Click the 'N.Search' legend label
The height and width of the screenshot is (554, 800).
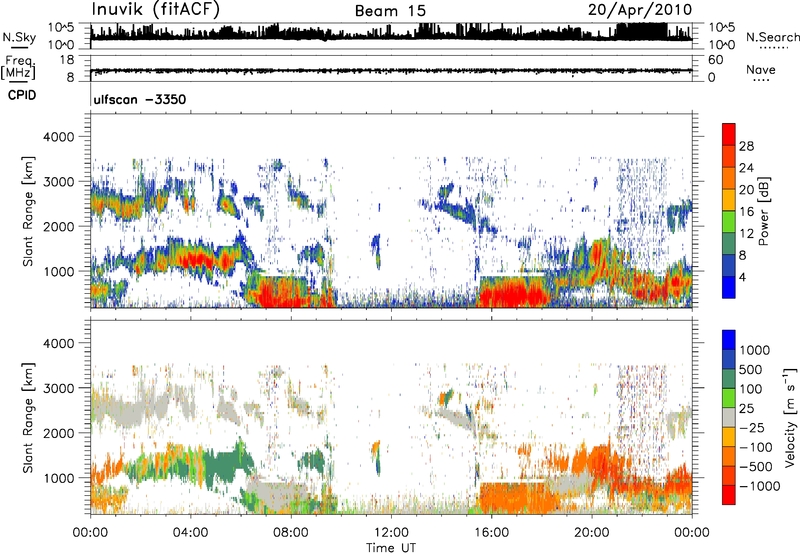[x=772, y=37]
